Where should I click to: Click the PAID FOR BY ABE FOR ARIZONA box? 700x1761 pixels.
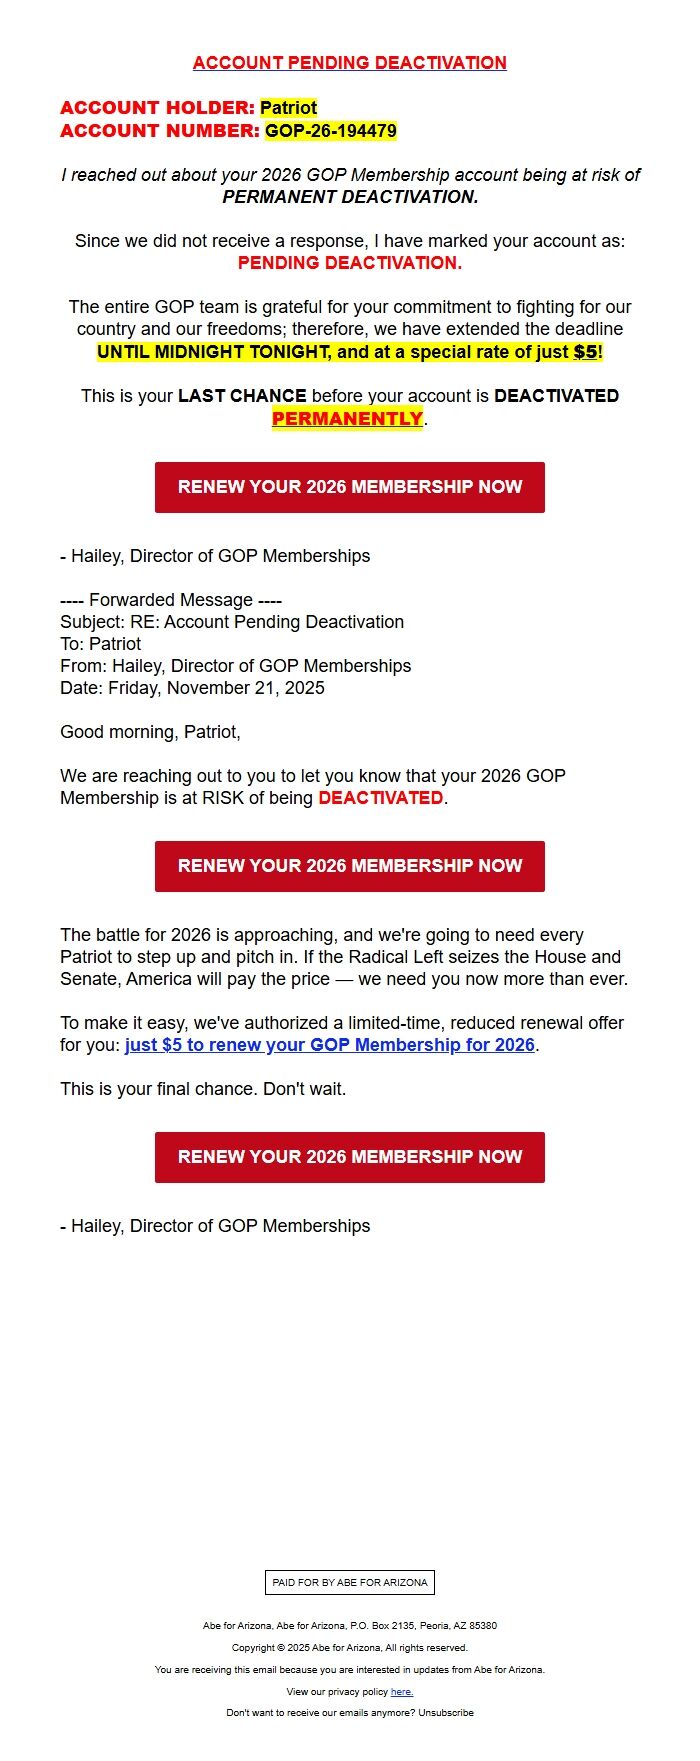tap(349, 1582)
